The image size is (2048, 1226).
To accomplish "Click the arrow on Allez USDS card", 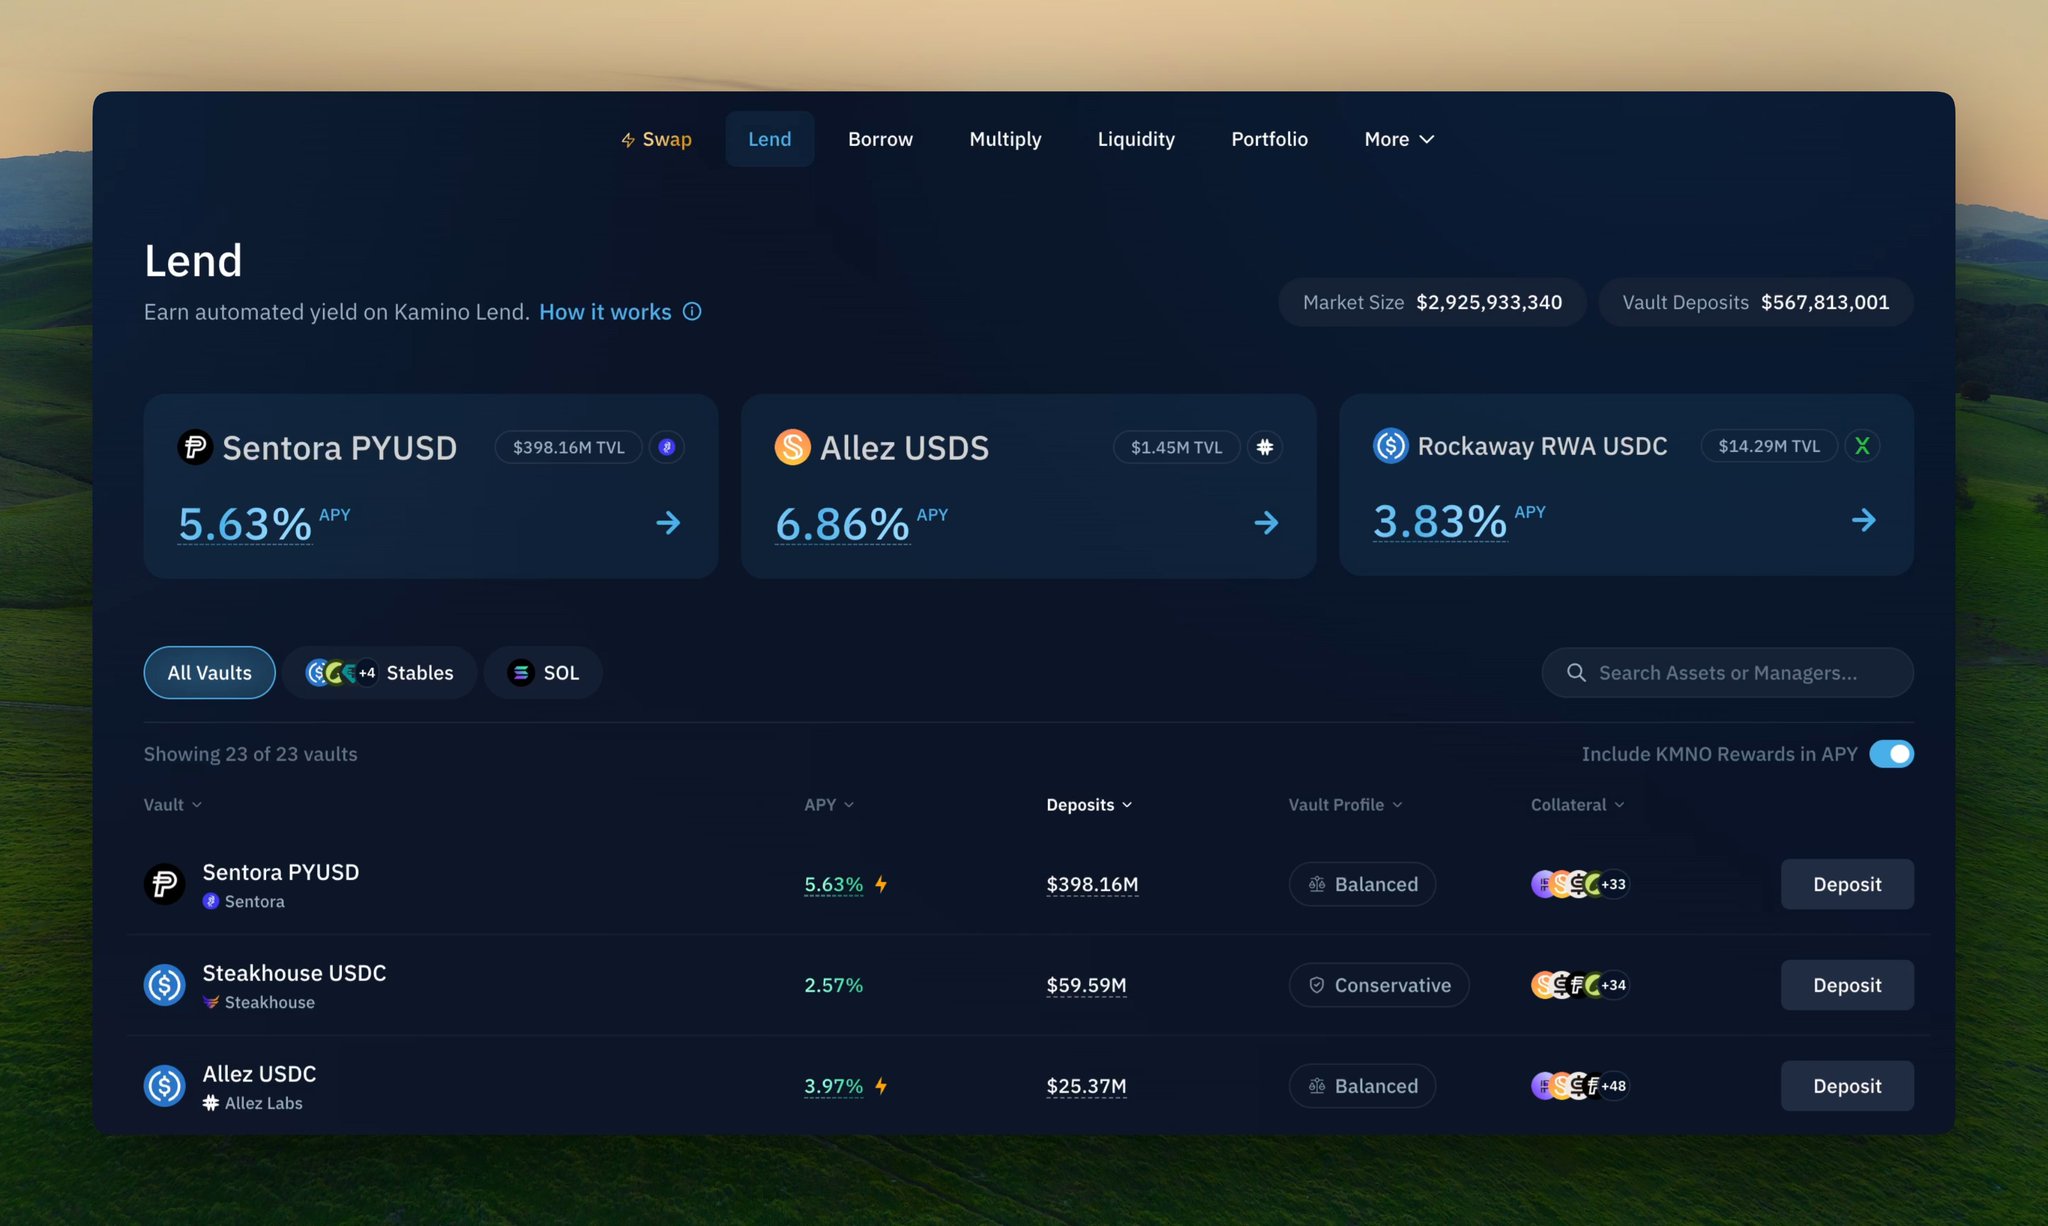I will 1266,523.
